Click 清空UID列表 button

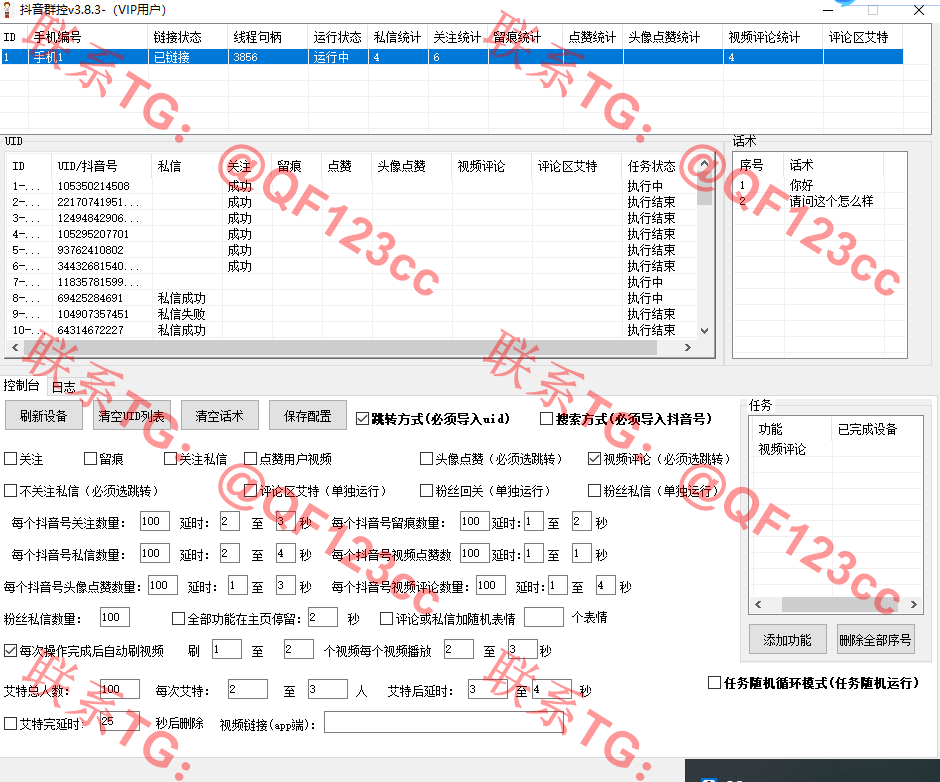click(132, 416)
